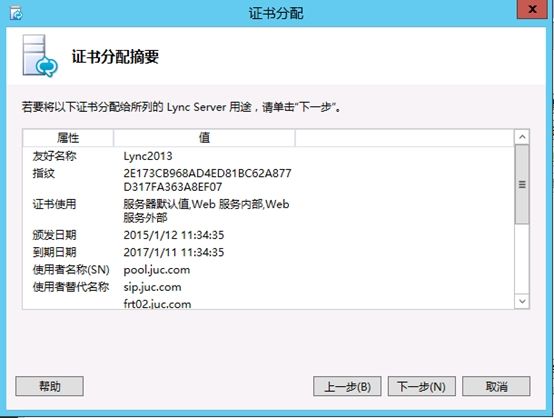Cancel with the 取消 button
Screen dimensions: 554x418
click(x=496, y=386)
